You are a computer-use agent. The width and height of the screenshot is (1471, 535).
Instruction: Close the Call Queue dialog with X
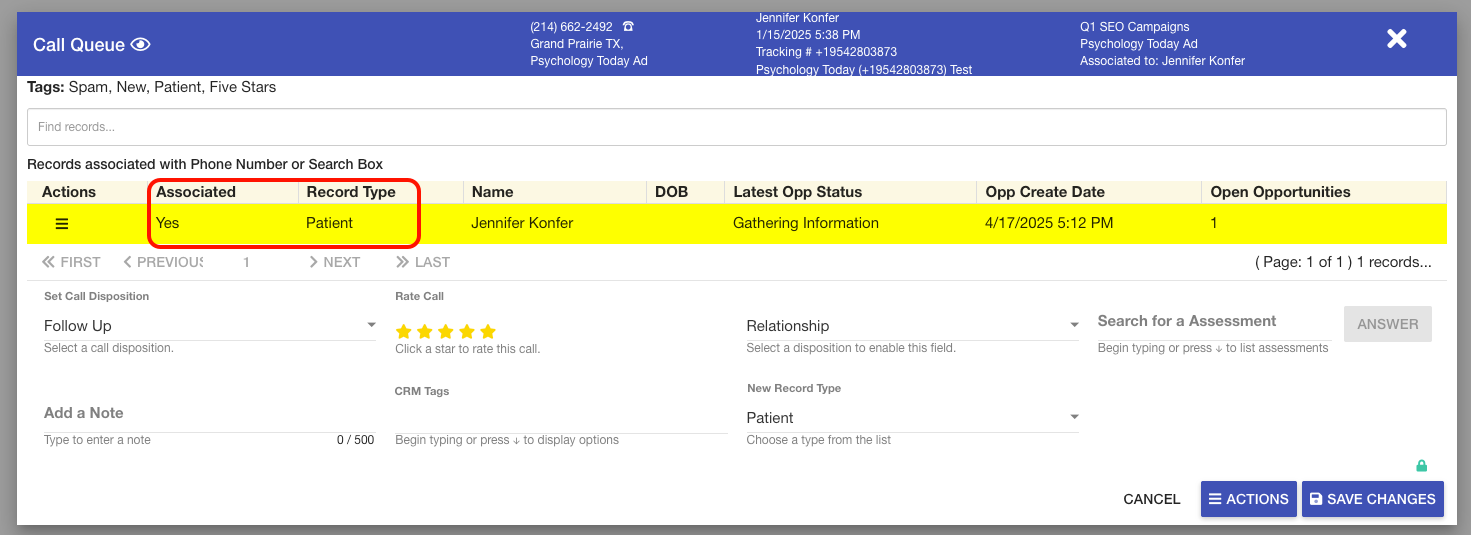click(x=1396, y=39)
